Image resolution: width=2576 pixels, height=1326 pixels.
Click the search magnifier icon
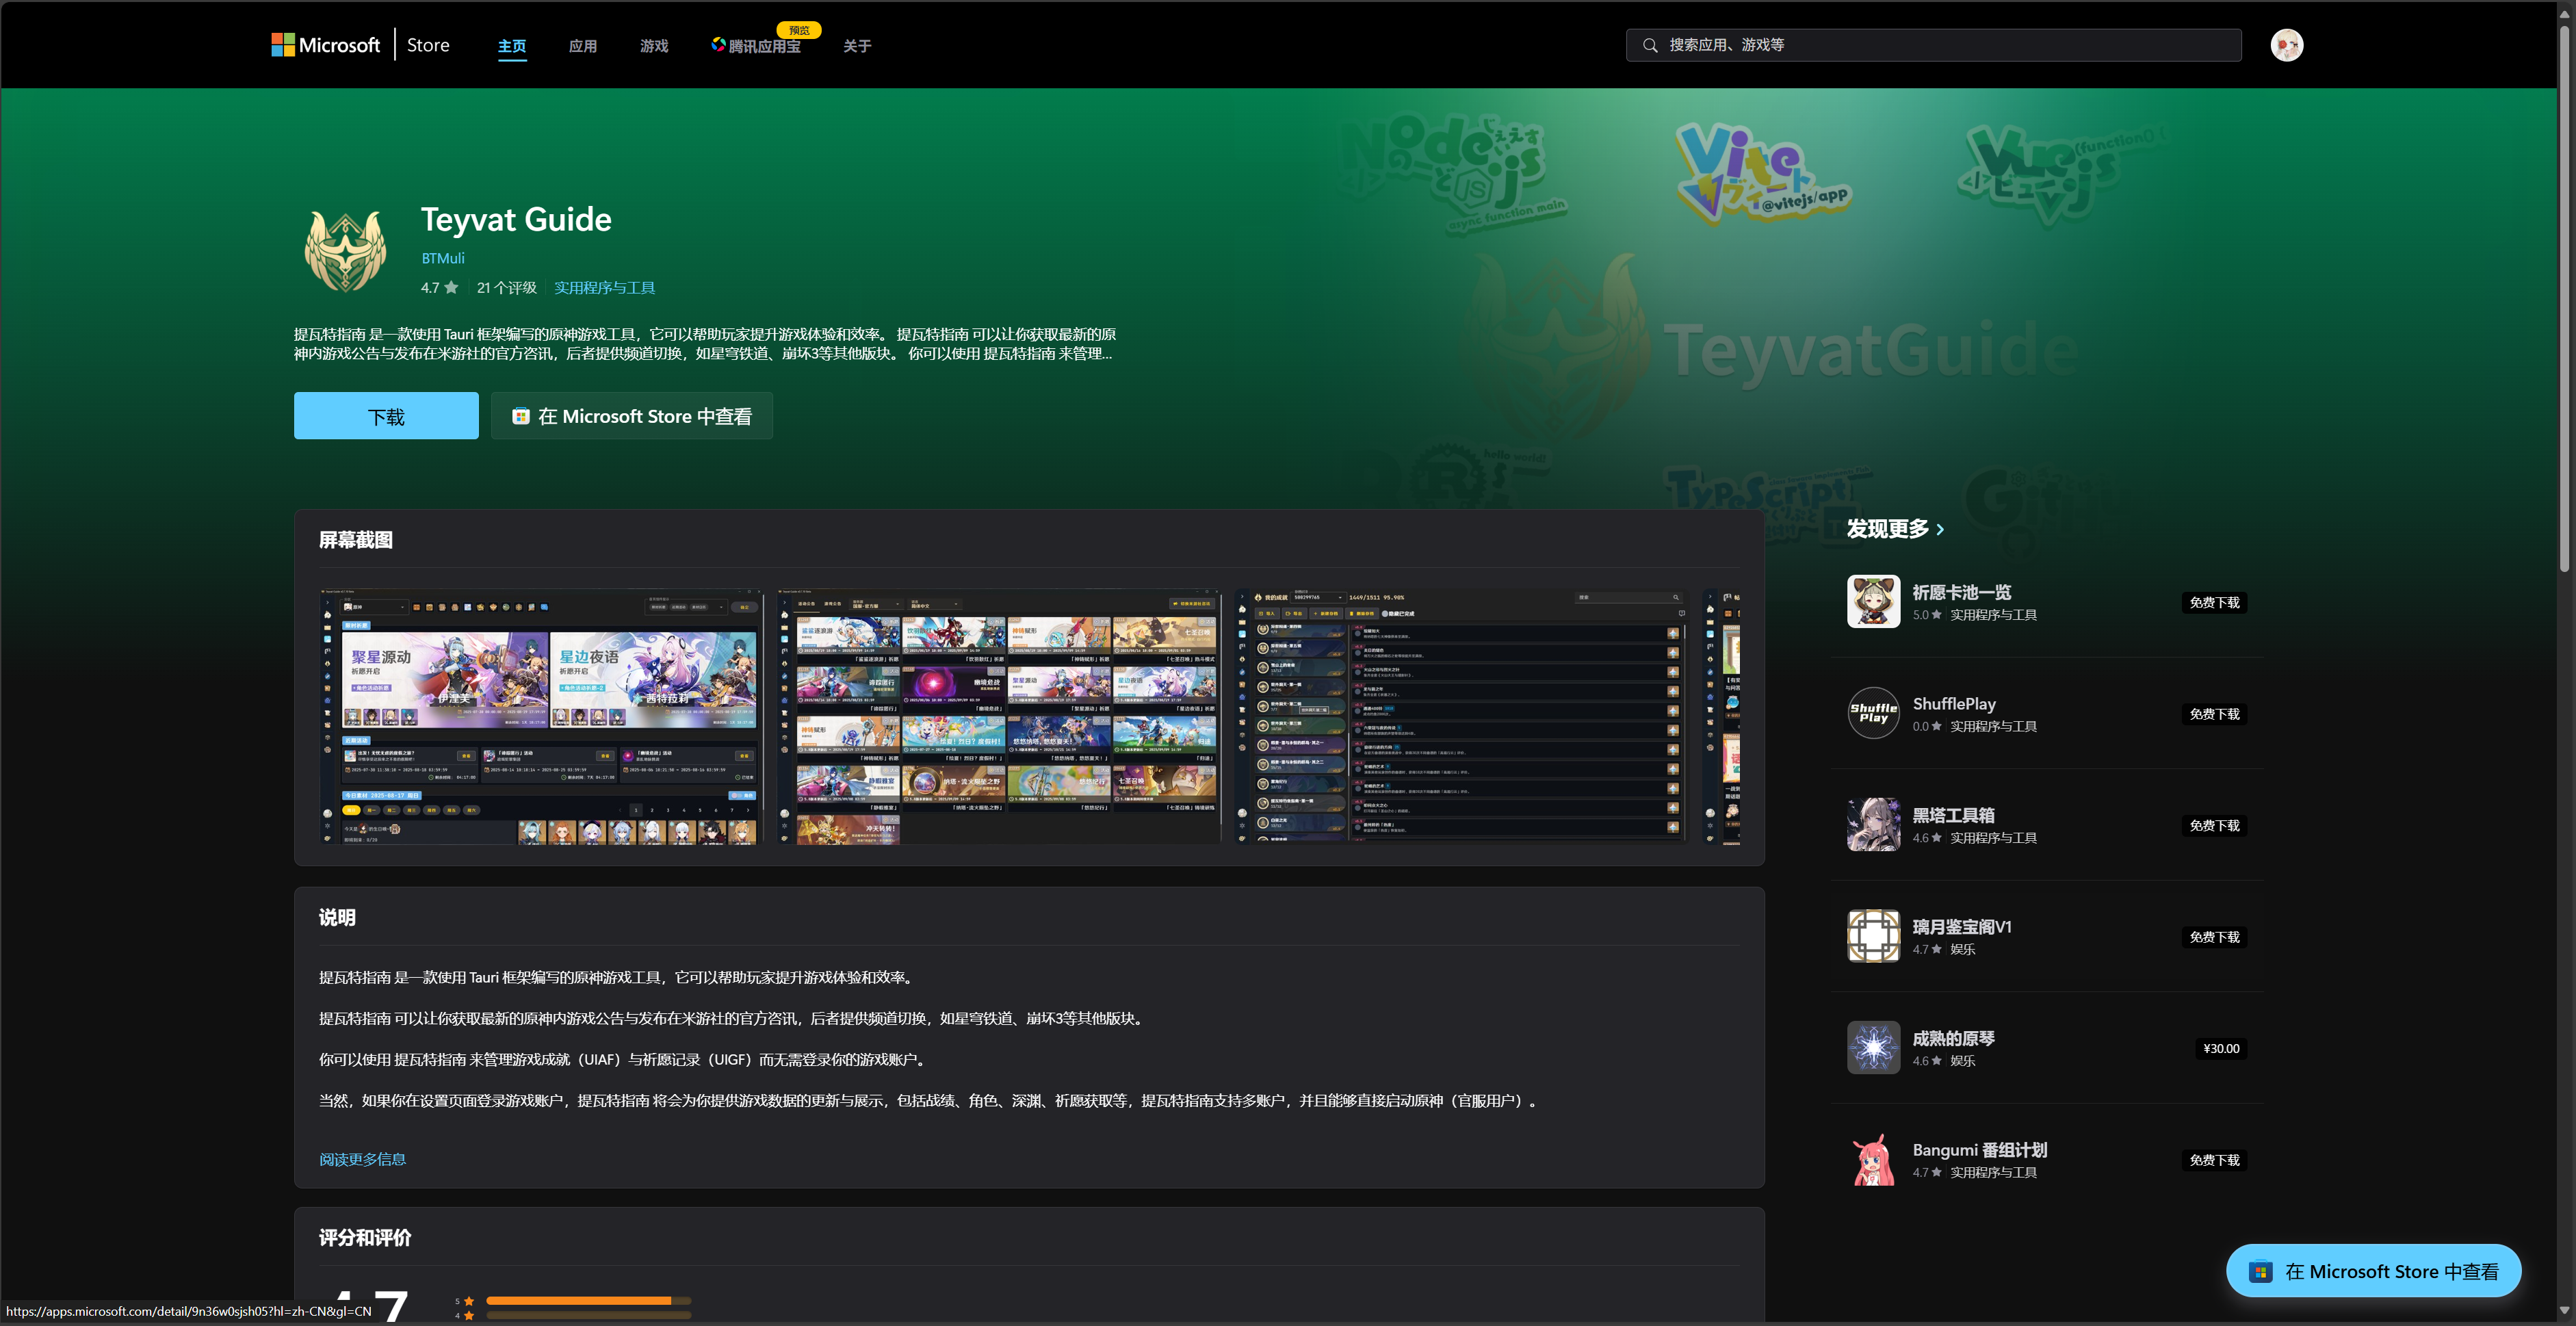[x=1650, y=45]
